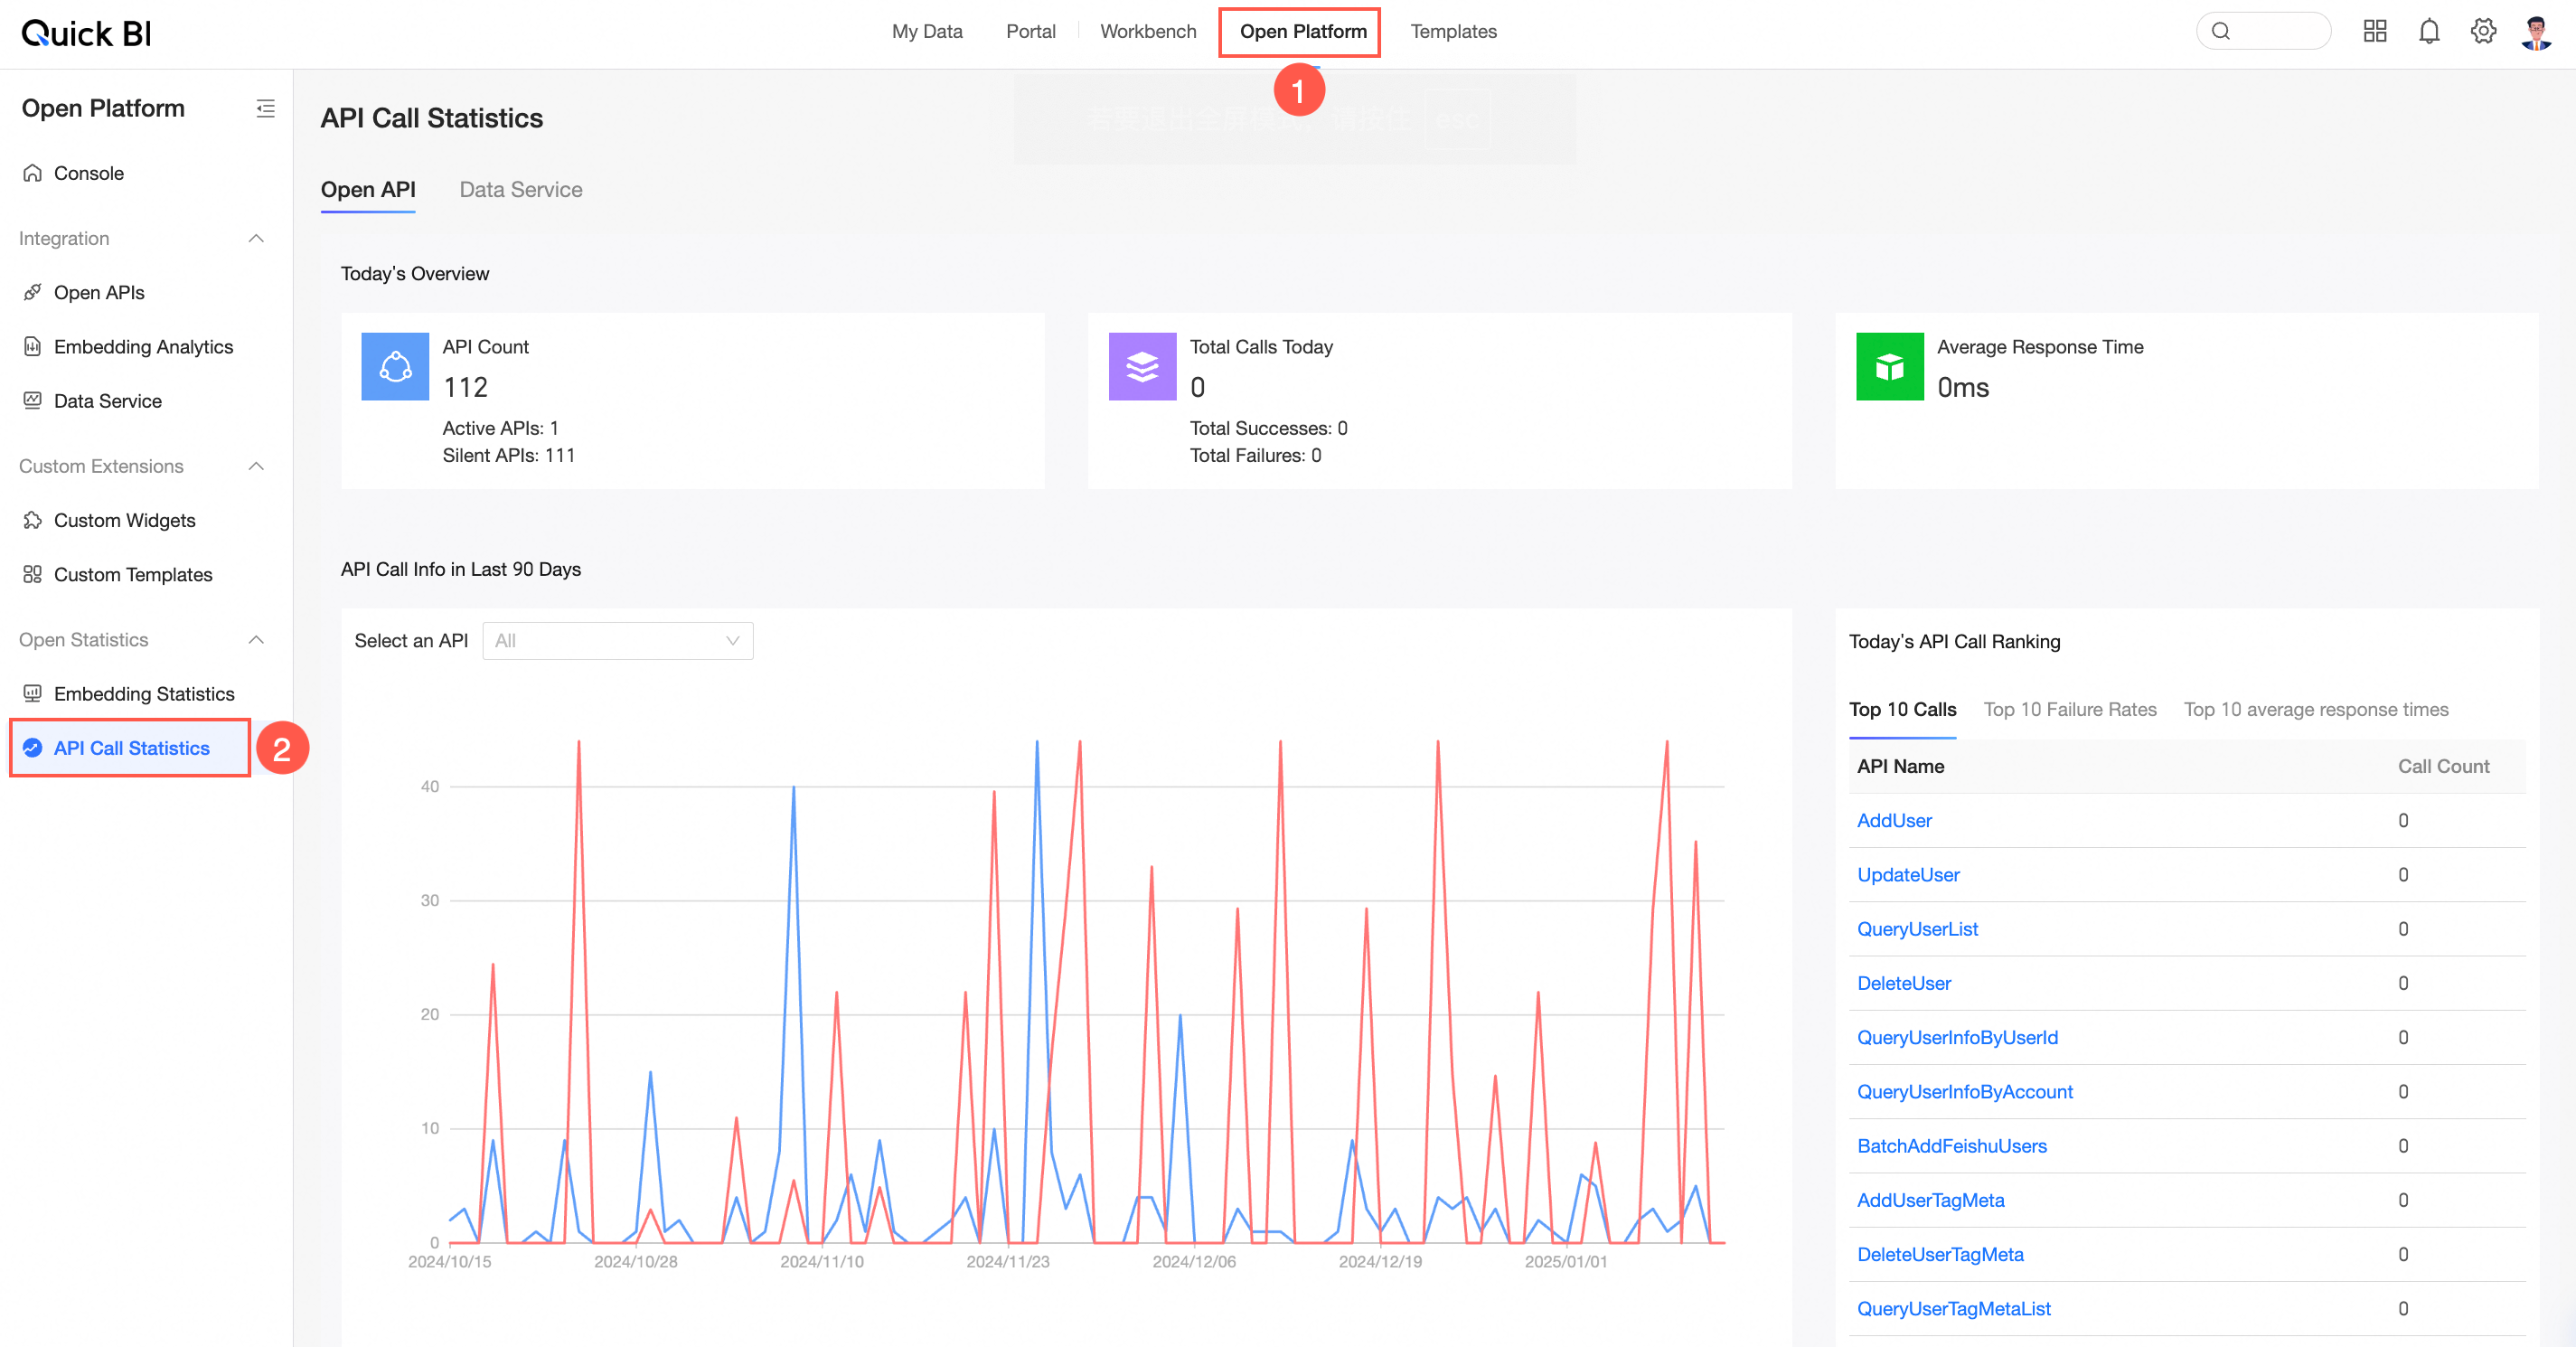Open the user avatar menu
2576x1347 pixels.
pos(2536,32)
